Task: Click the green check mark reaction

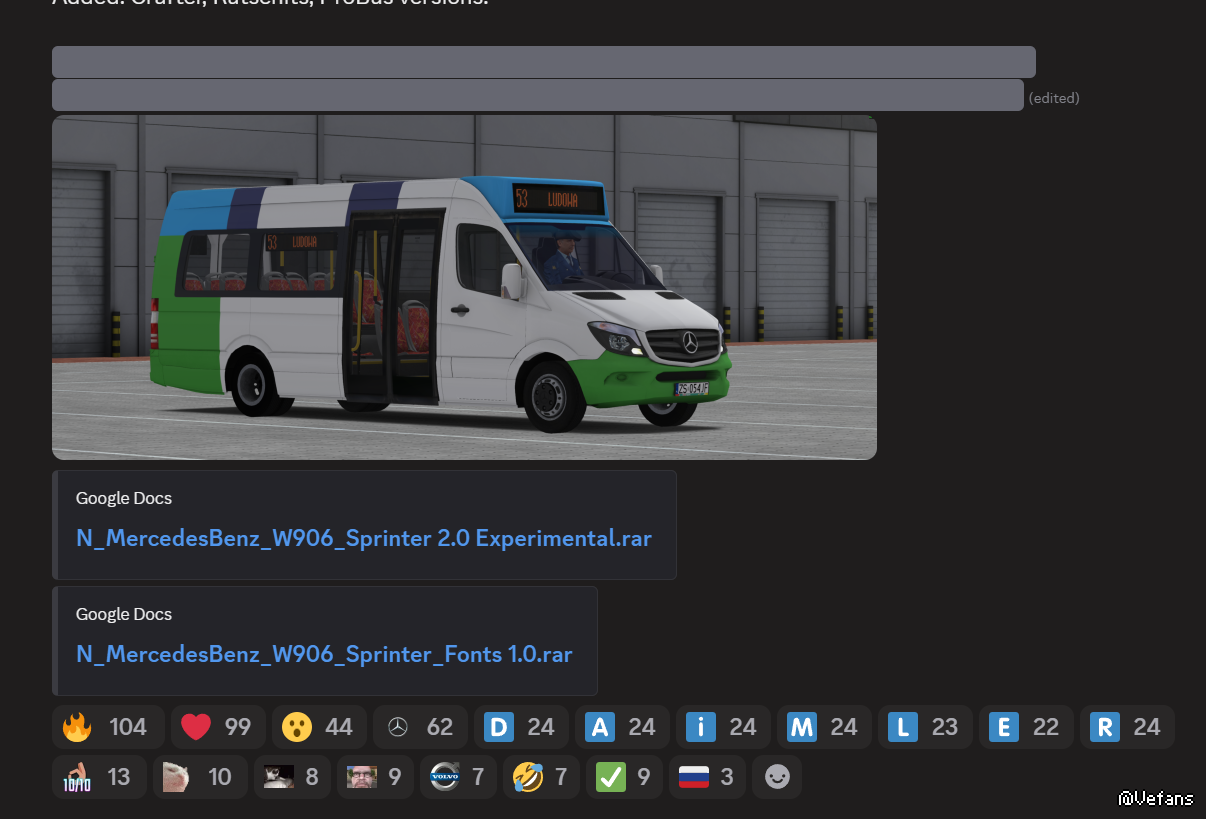Action: 624,777
